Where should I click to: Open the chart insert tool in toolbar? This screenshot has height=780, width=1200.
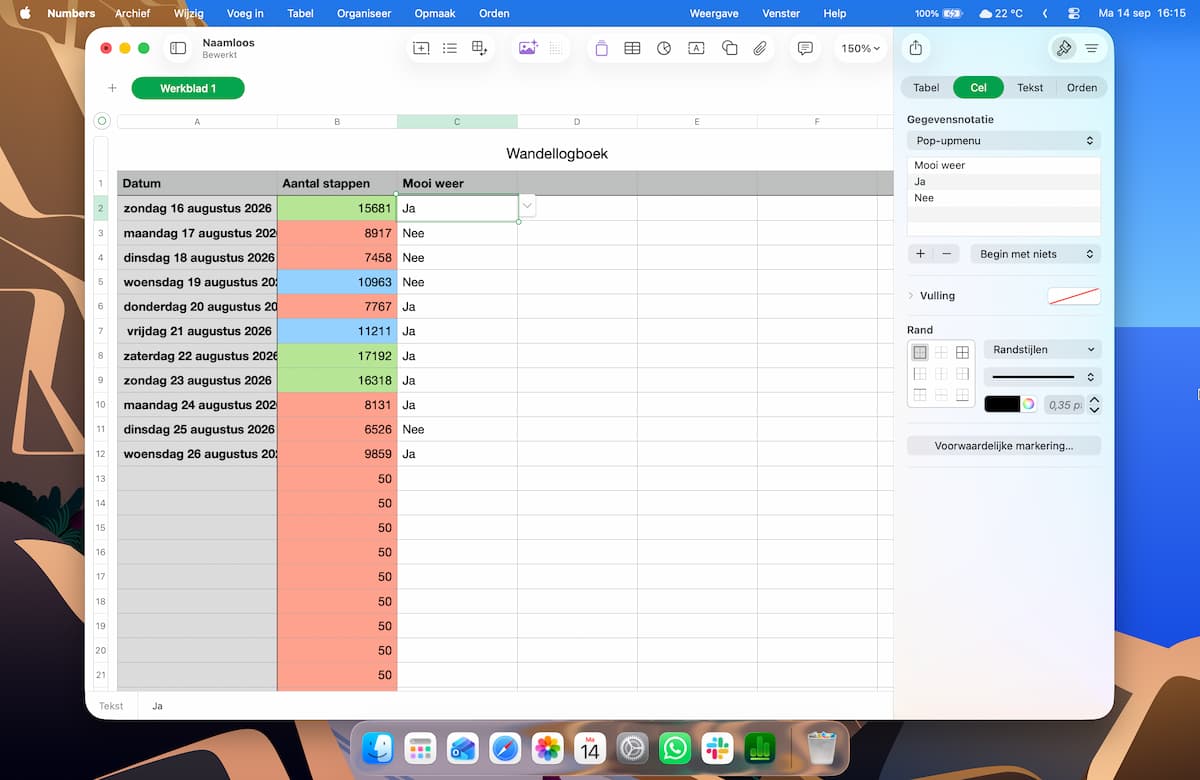(664, 48)
